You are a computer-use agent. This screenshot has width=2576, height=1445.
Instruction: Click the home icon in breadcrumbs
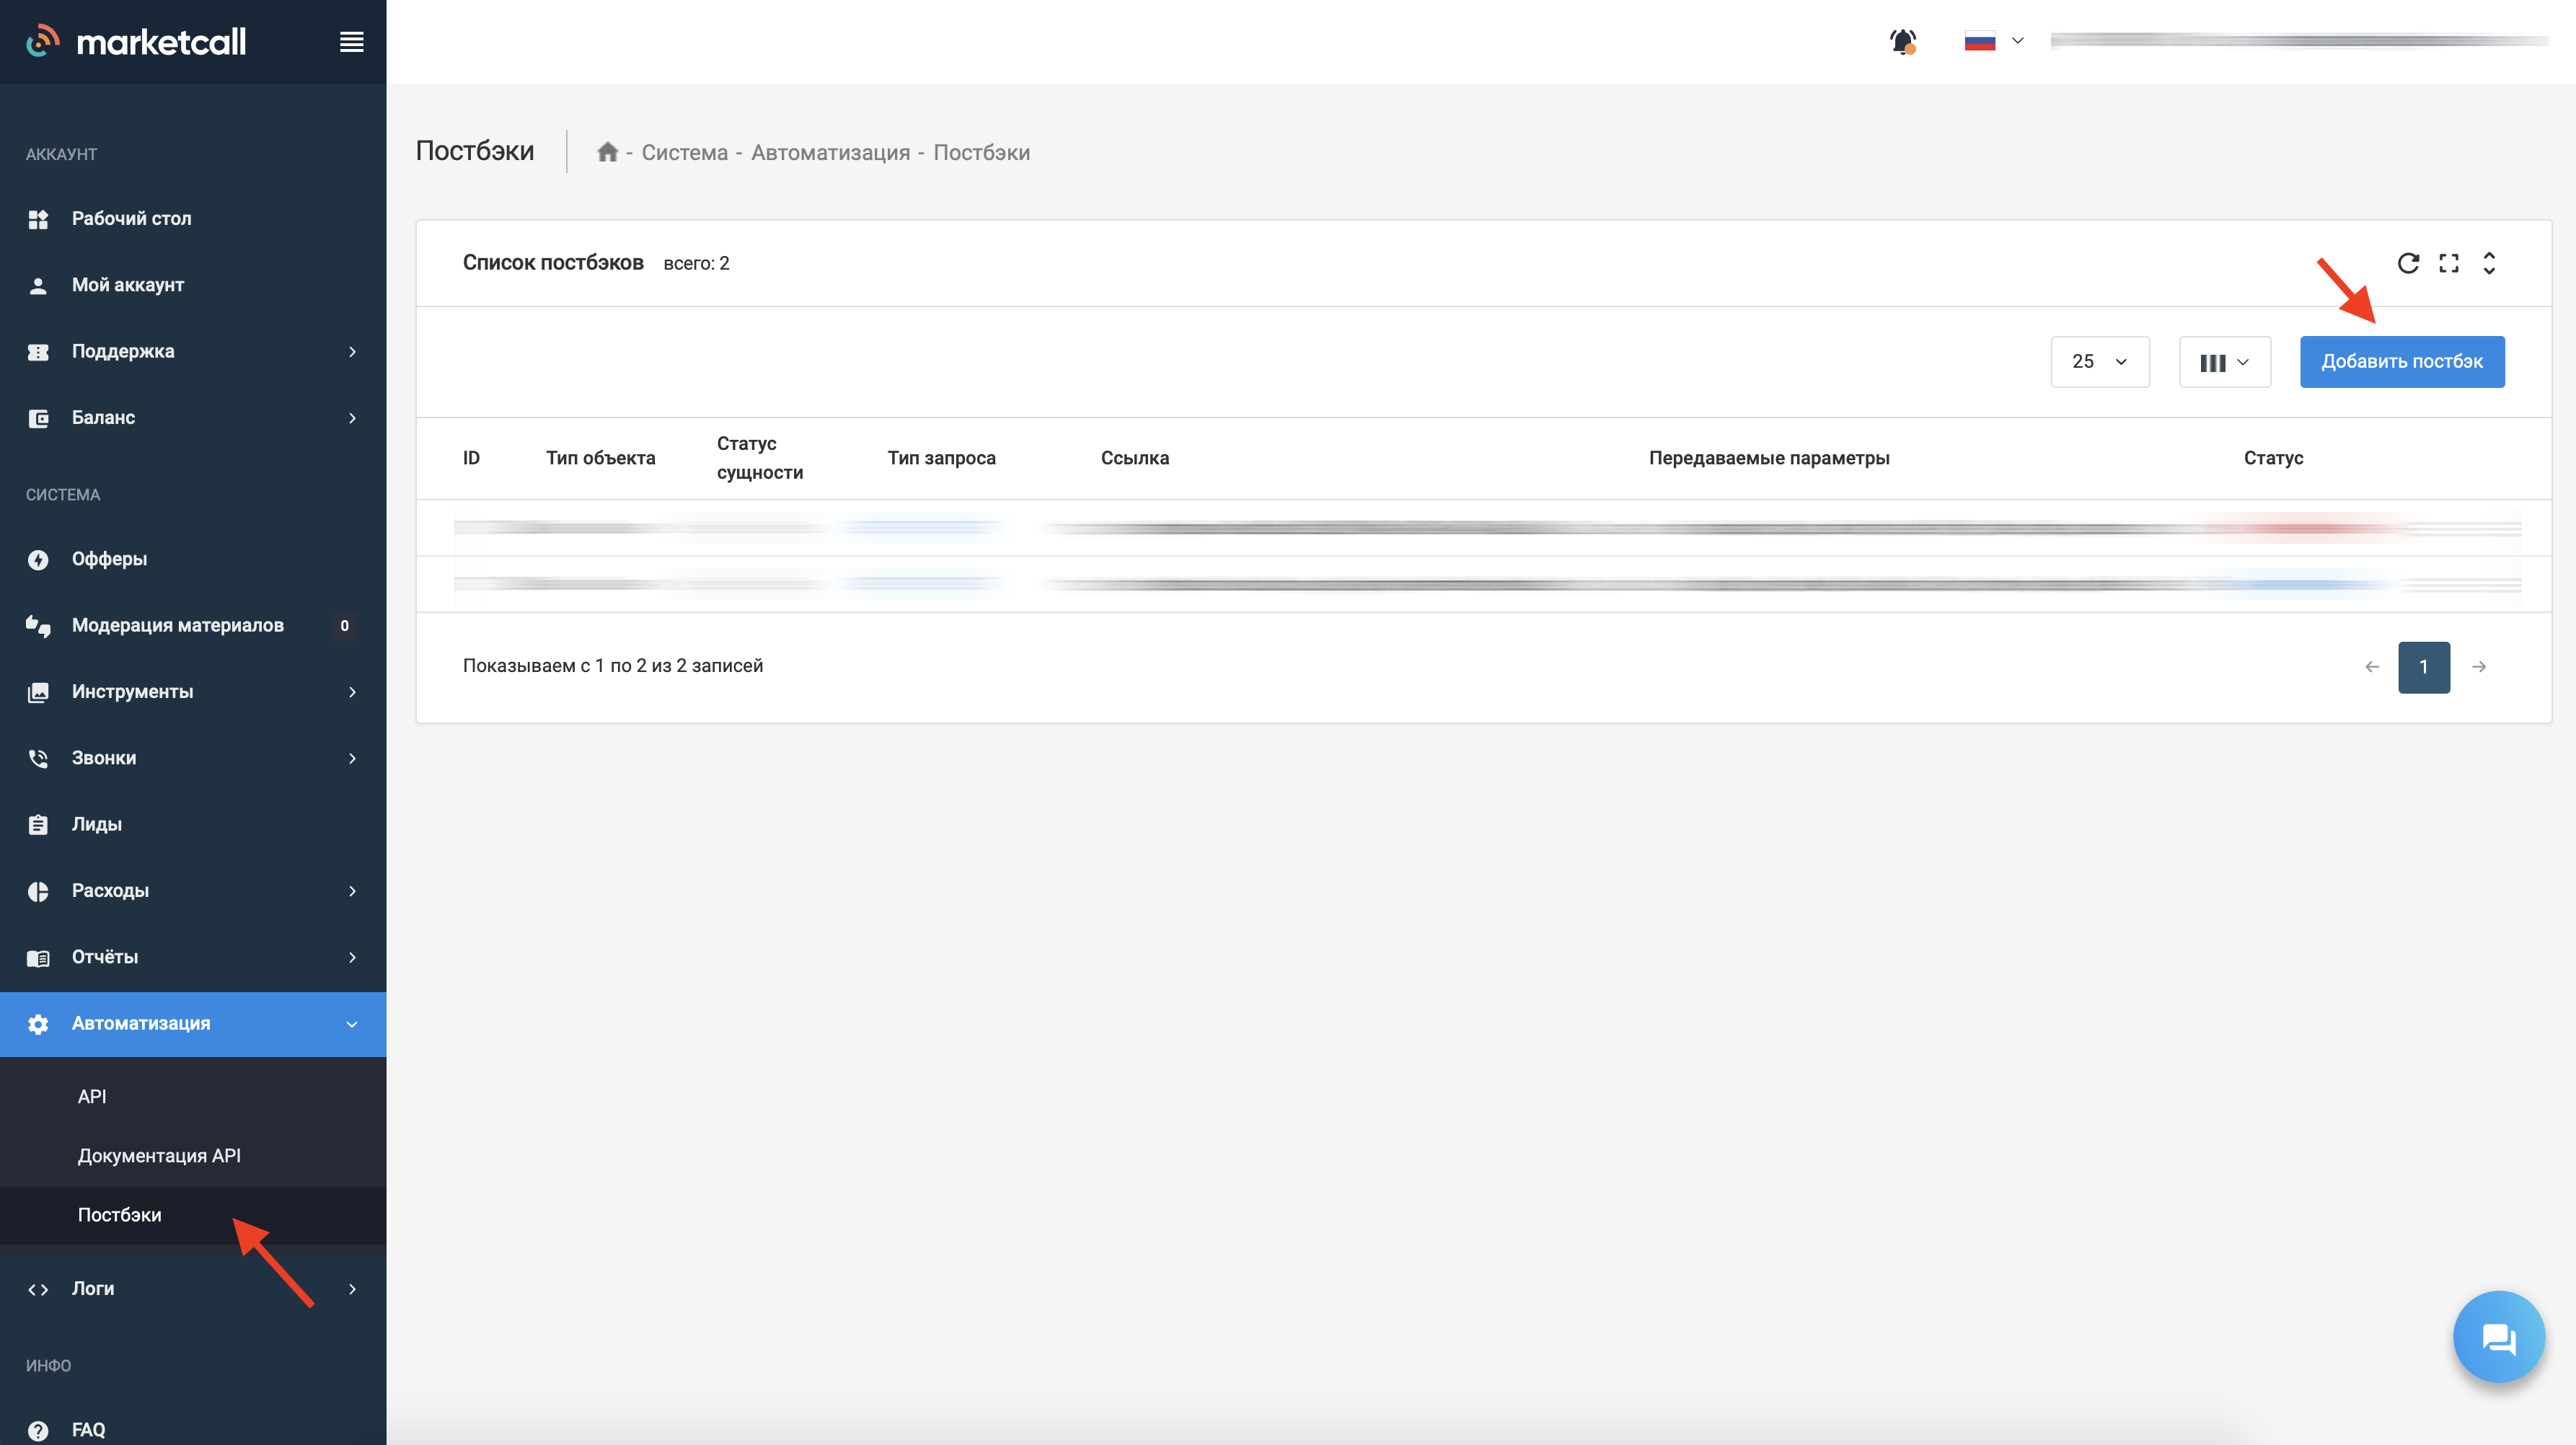coord(607,152)
